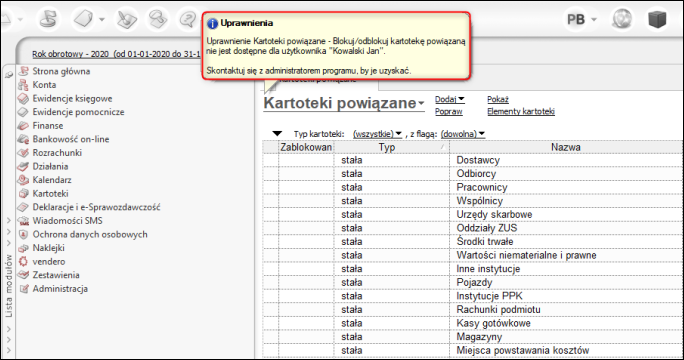
Task: Select the Pracownicy row
Action: tap(473, 187)
